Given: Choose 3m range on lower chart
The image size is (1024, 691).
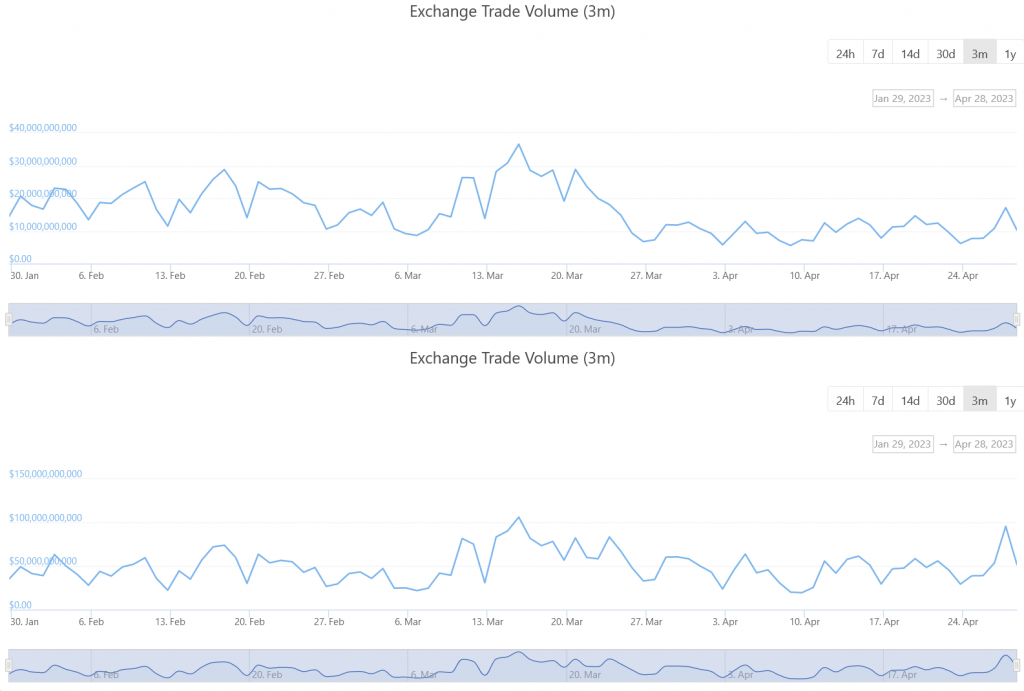Looking at the screenshot, I should [980, 401].
